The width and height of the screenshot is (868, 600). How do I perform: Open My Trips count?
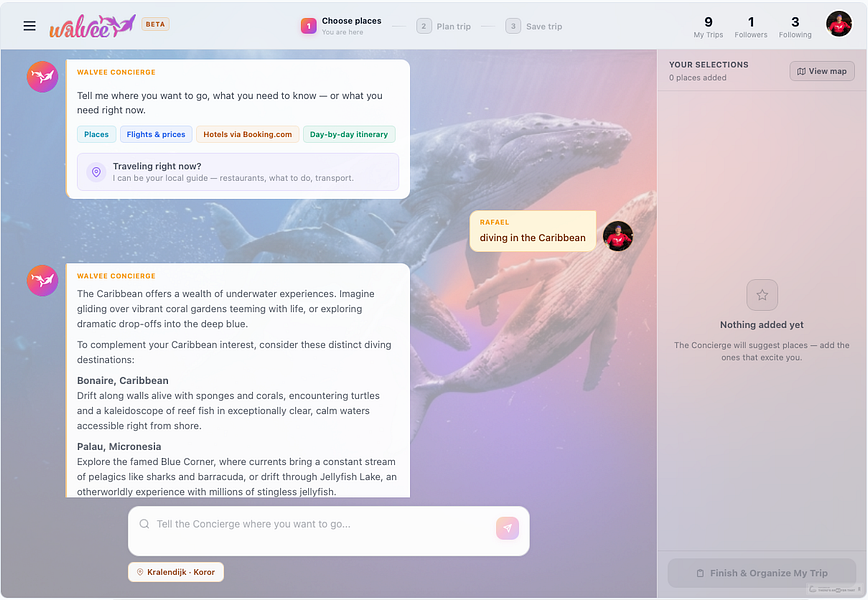pyautogui.click(x=708, y=27)
